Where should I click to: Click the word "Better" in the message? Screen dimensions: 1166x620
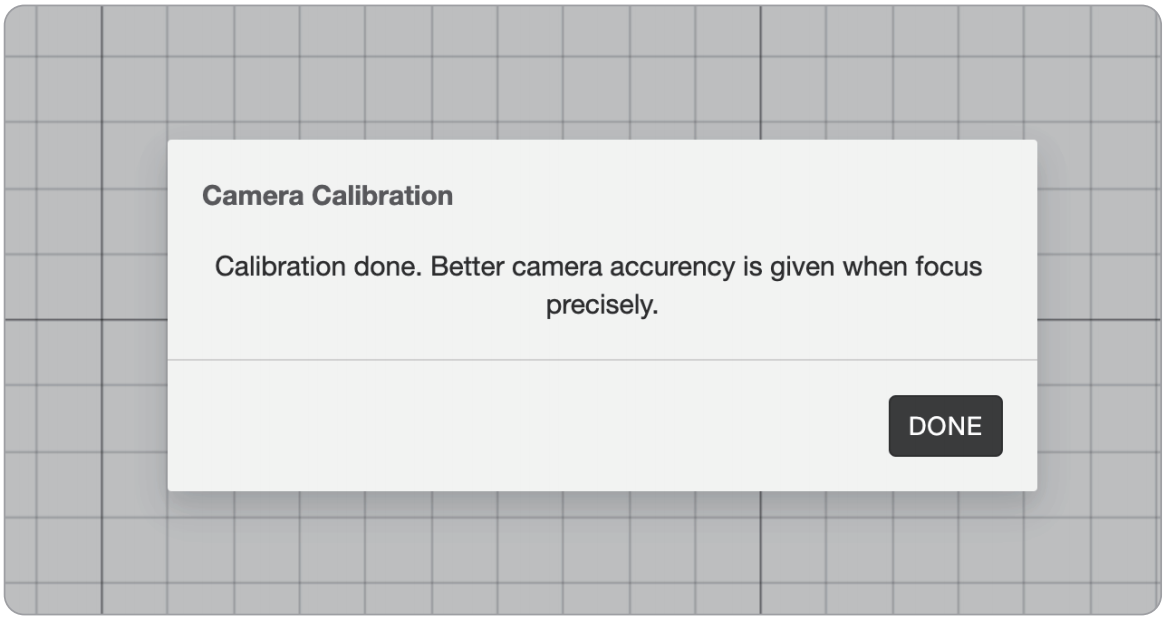click(x=468, y=266)
